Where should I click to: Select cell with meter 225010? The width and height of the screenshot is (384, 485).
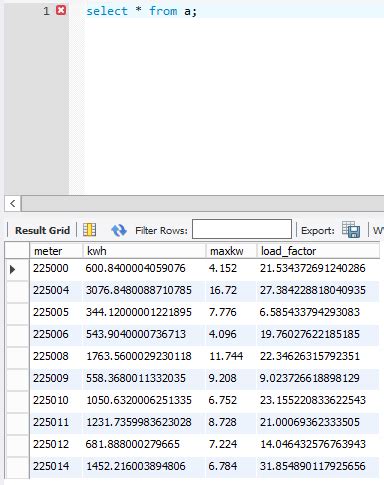pyautogui.click(x=56, y=400)
